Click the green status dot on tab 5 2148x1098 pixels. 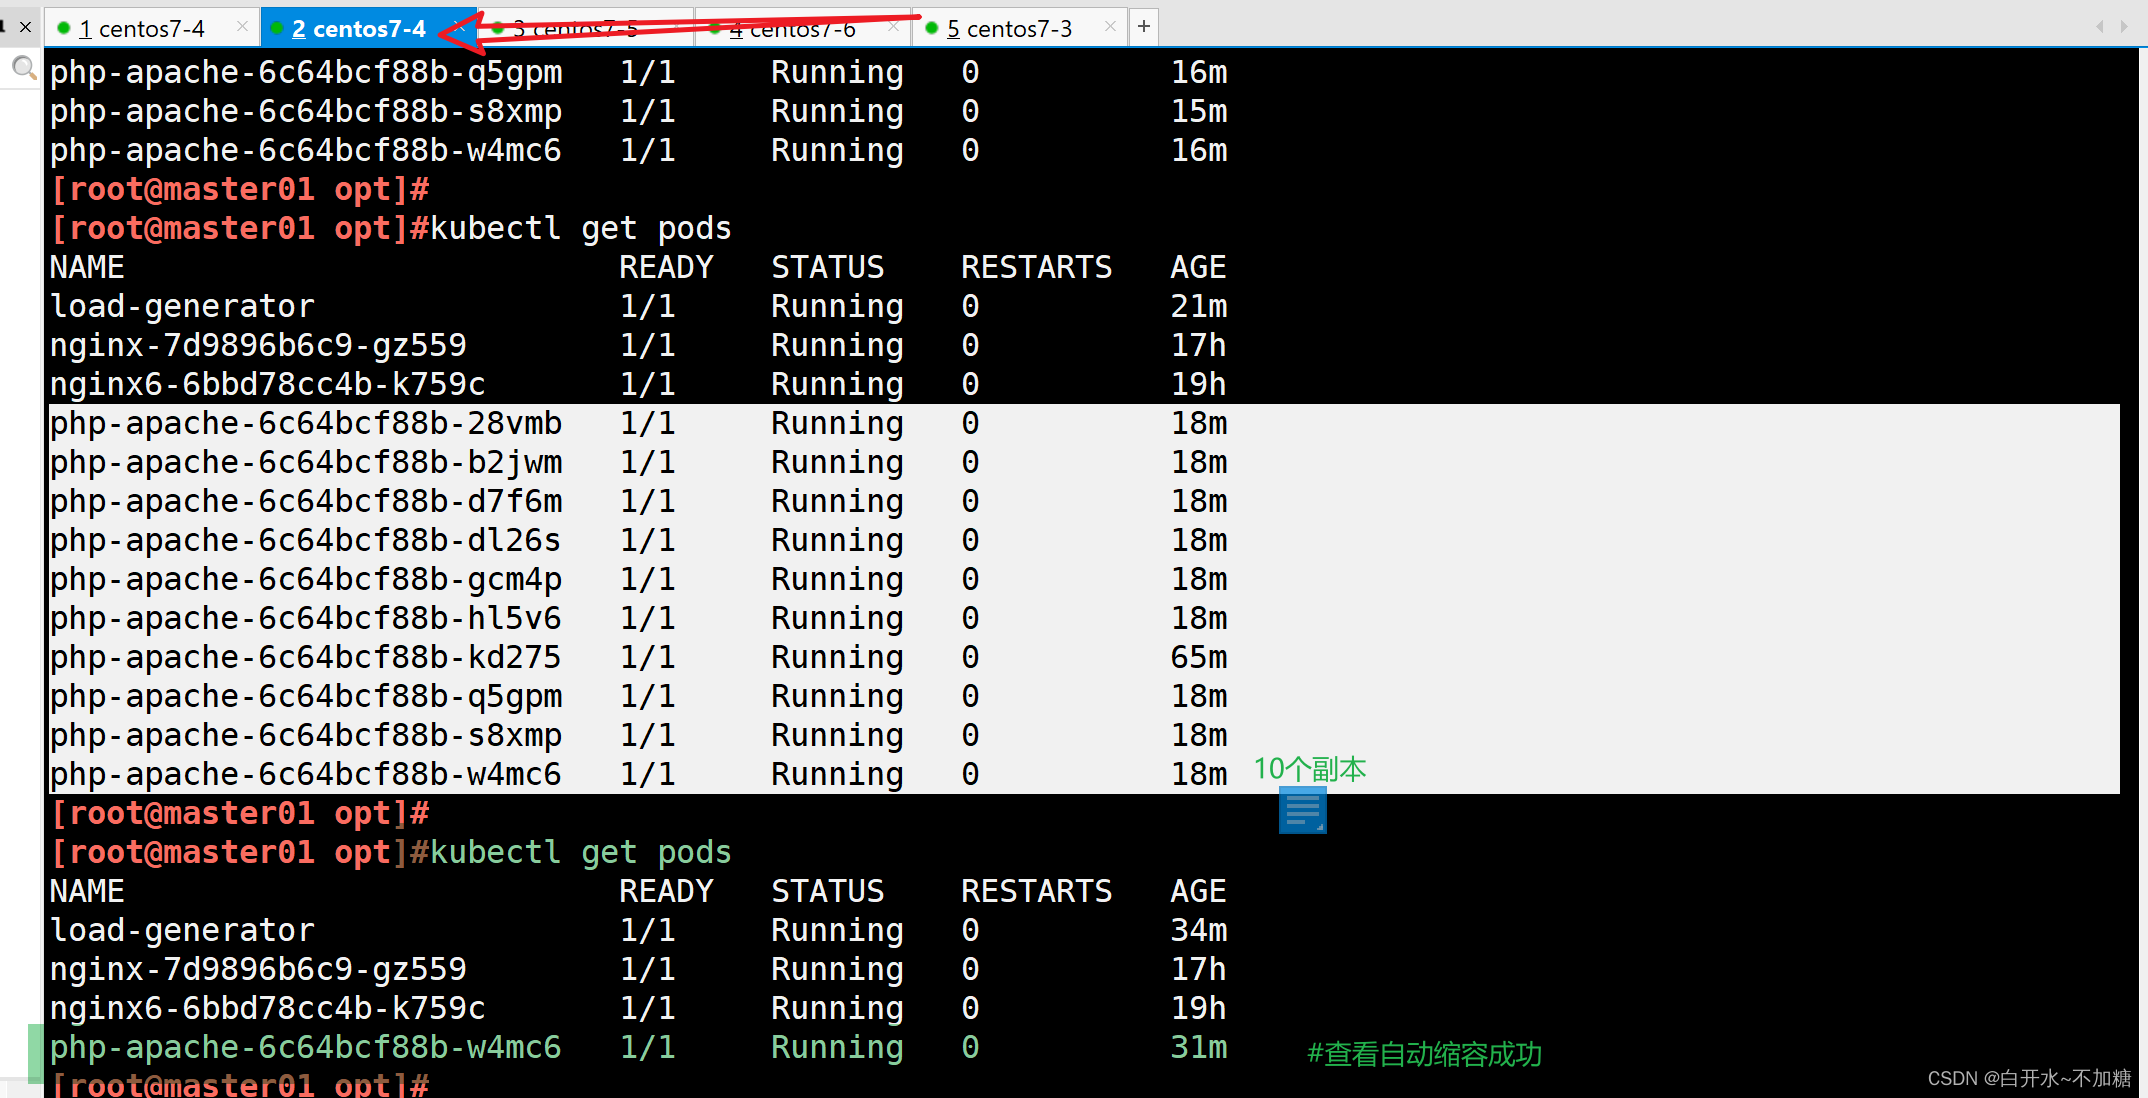point(932,29)
